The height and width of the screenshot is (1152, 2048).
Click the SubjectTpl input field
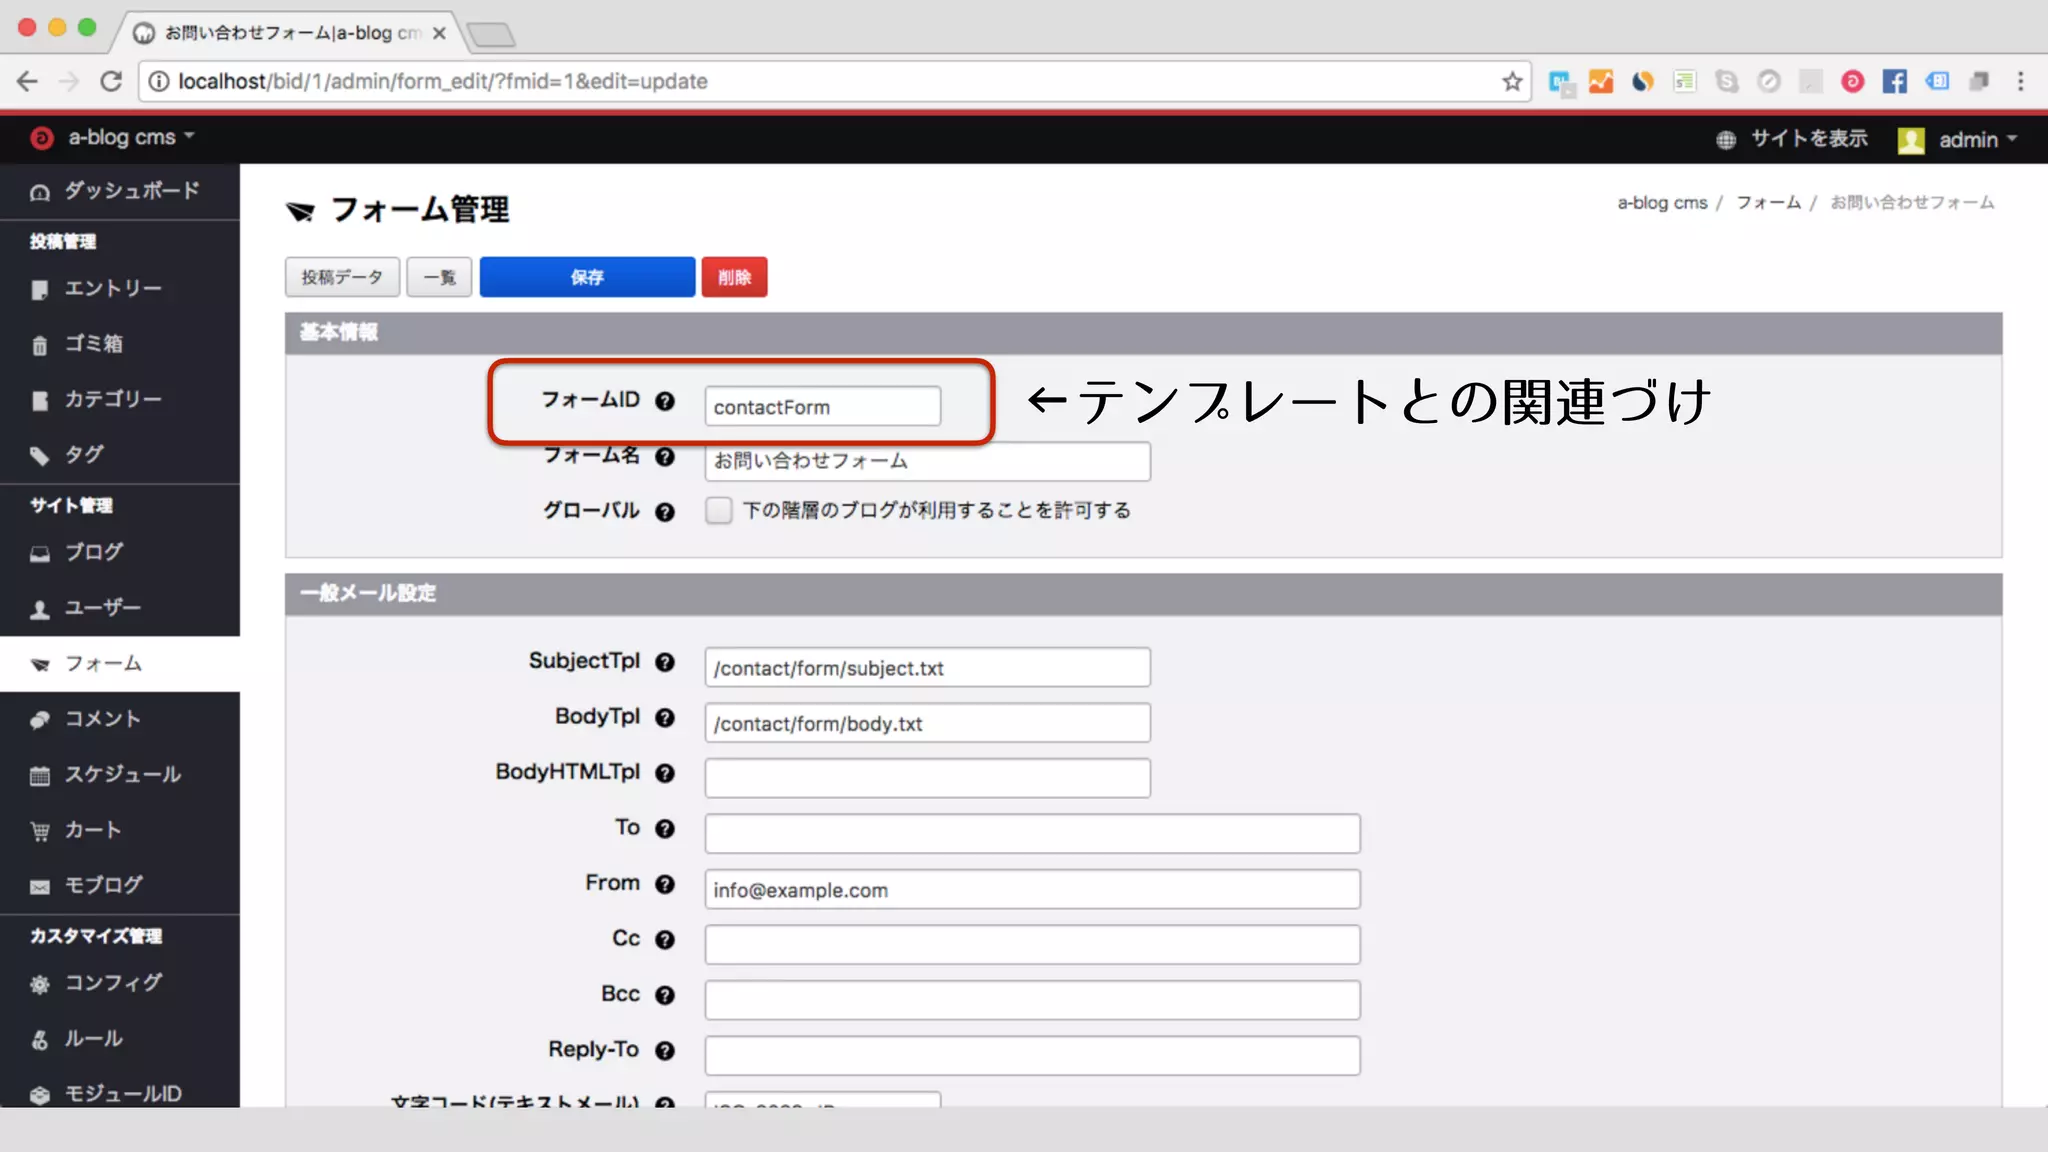(927, 668)
